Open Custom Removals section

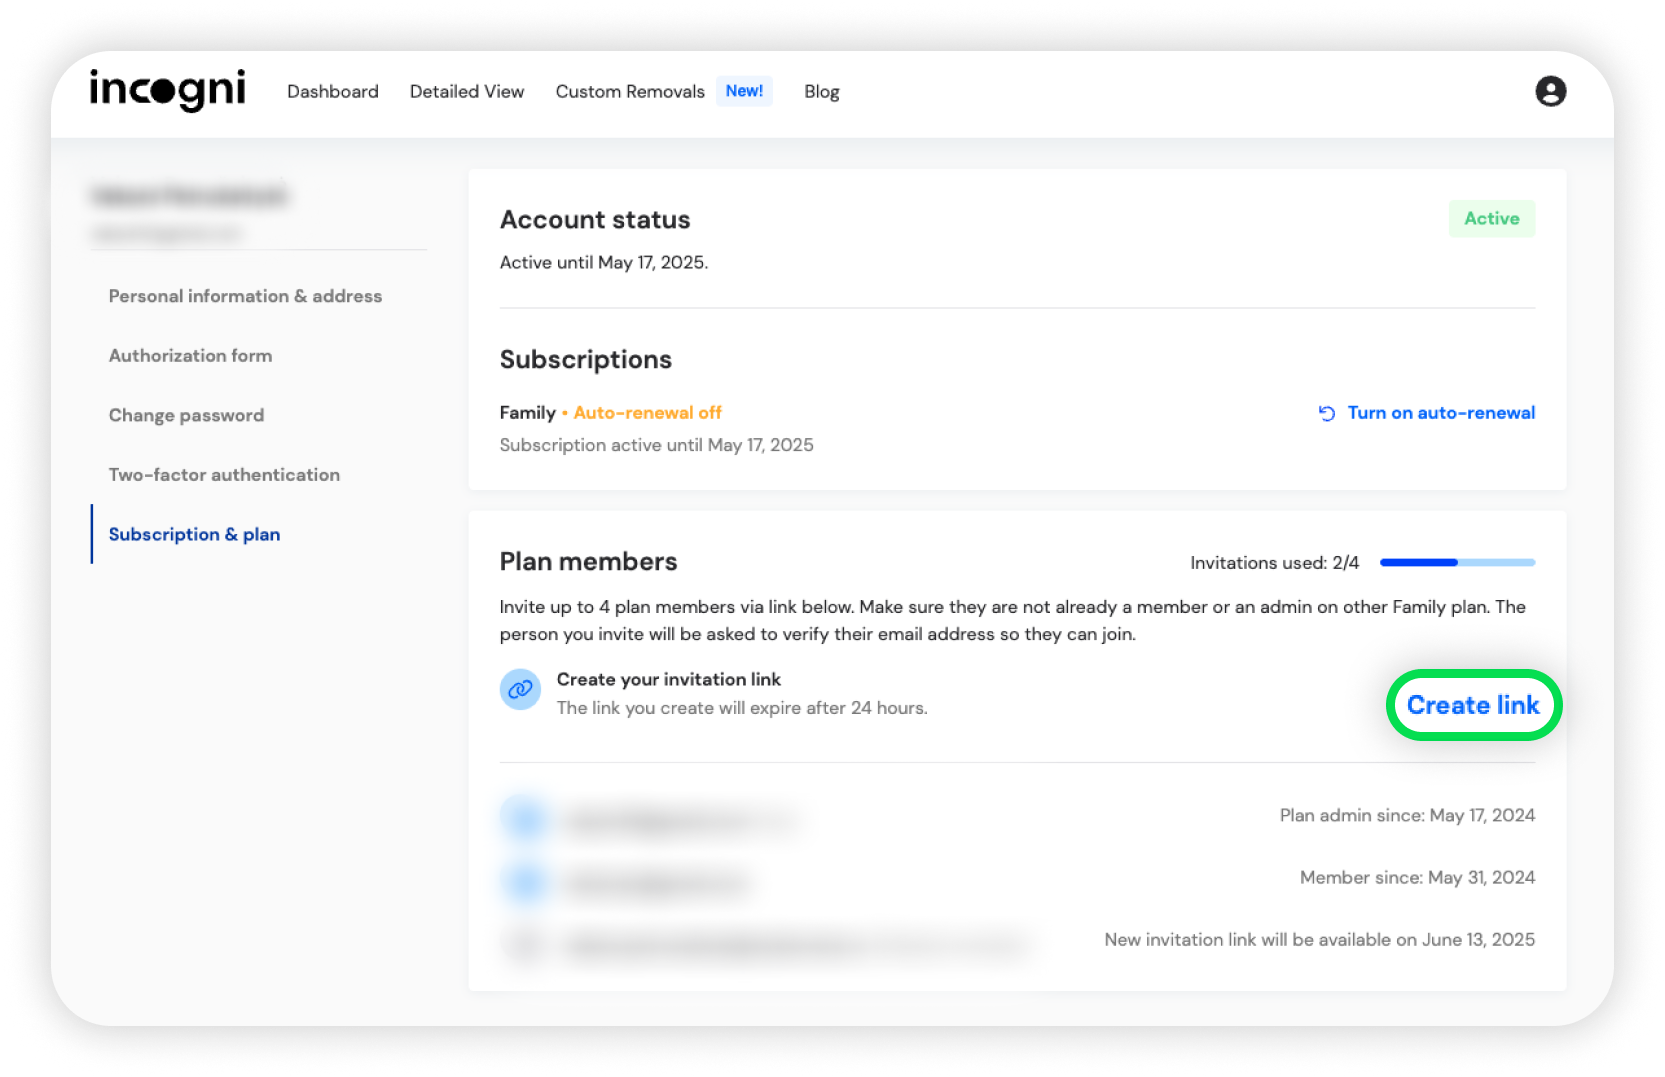pyautogui.click(x=630, y=92)
